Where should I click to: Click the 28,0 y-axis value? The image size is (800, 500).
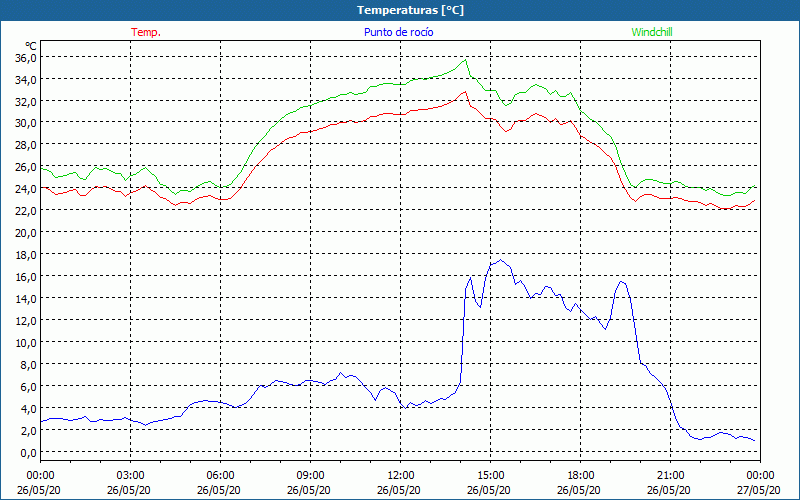[26, 145]
